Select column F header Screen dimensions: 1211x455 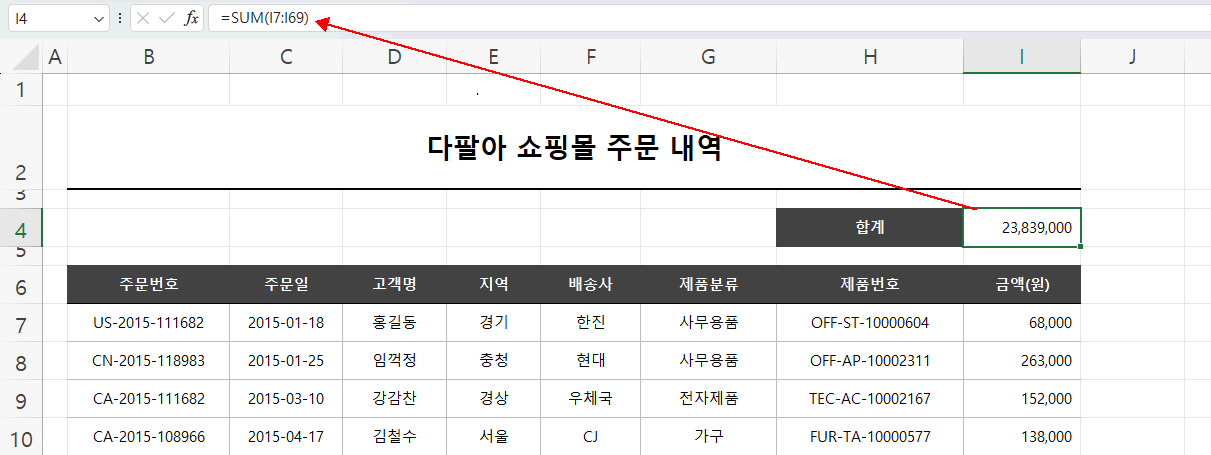(x=591, y=58)
